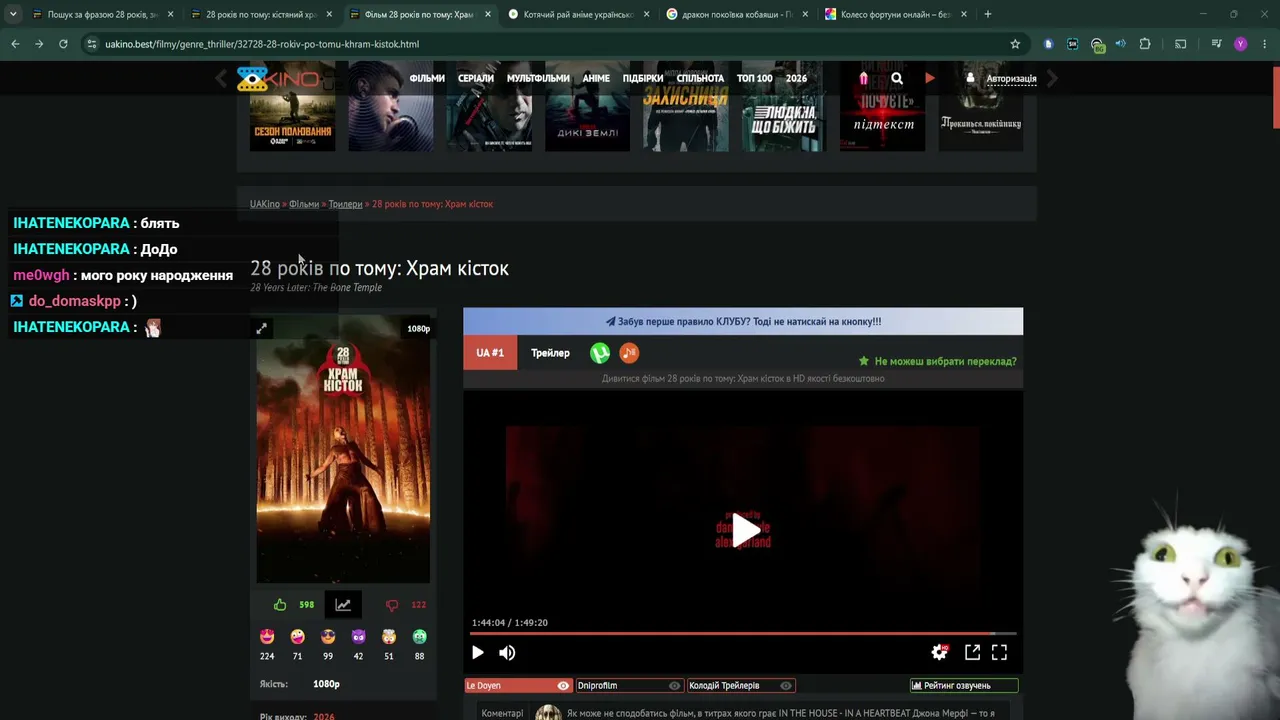
Task: Switch to the UA #1 player tab
Action: click(x=490, y=353)
